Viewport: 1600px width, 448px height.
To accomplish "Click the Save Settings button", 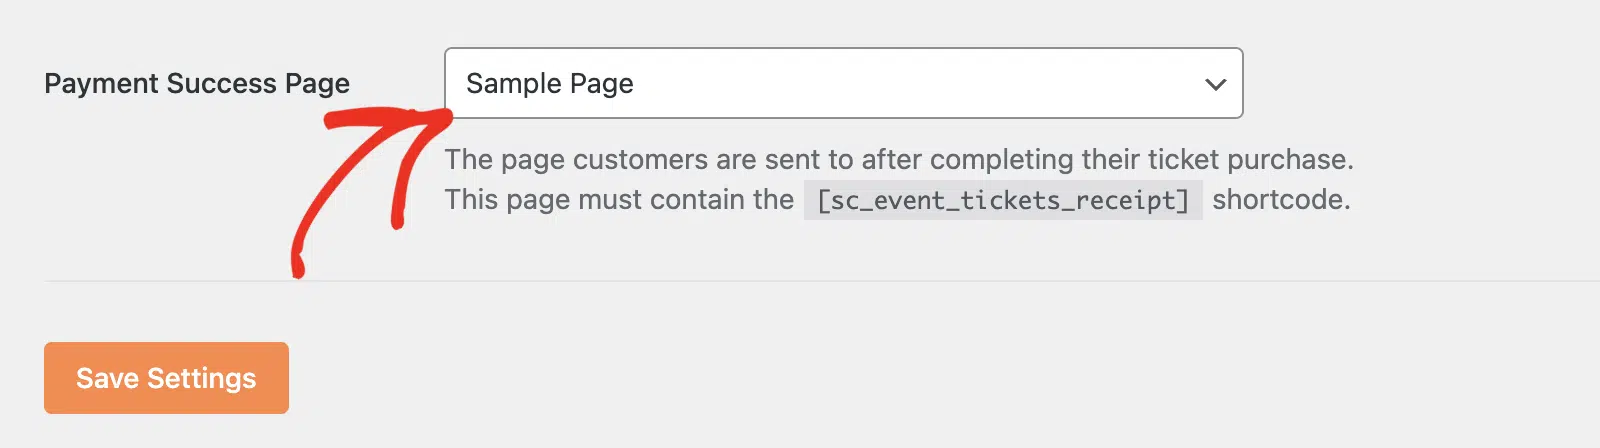I will click(x=166, y=378).
